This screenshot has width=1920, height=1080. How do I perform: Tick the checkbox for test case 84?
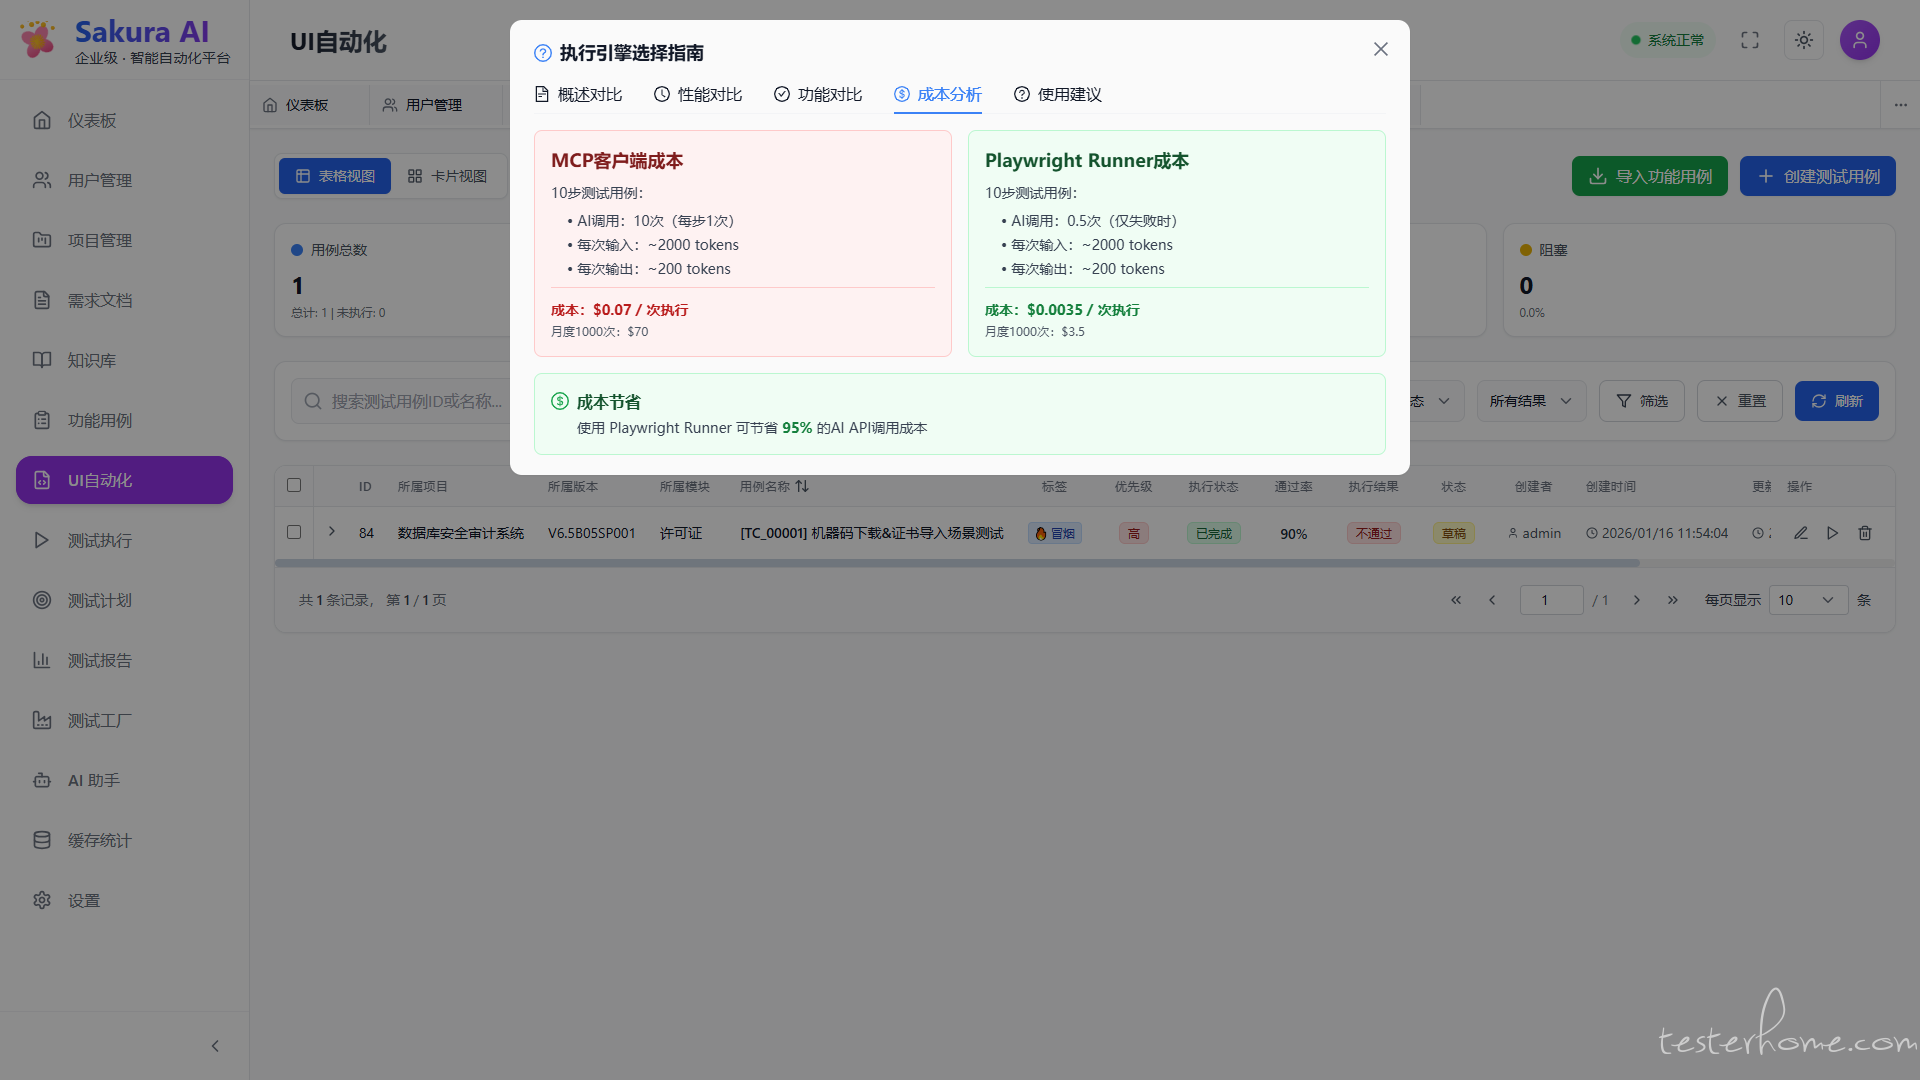click(x=294, y=532)
